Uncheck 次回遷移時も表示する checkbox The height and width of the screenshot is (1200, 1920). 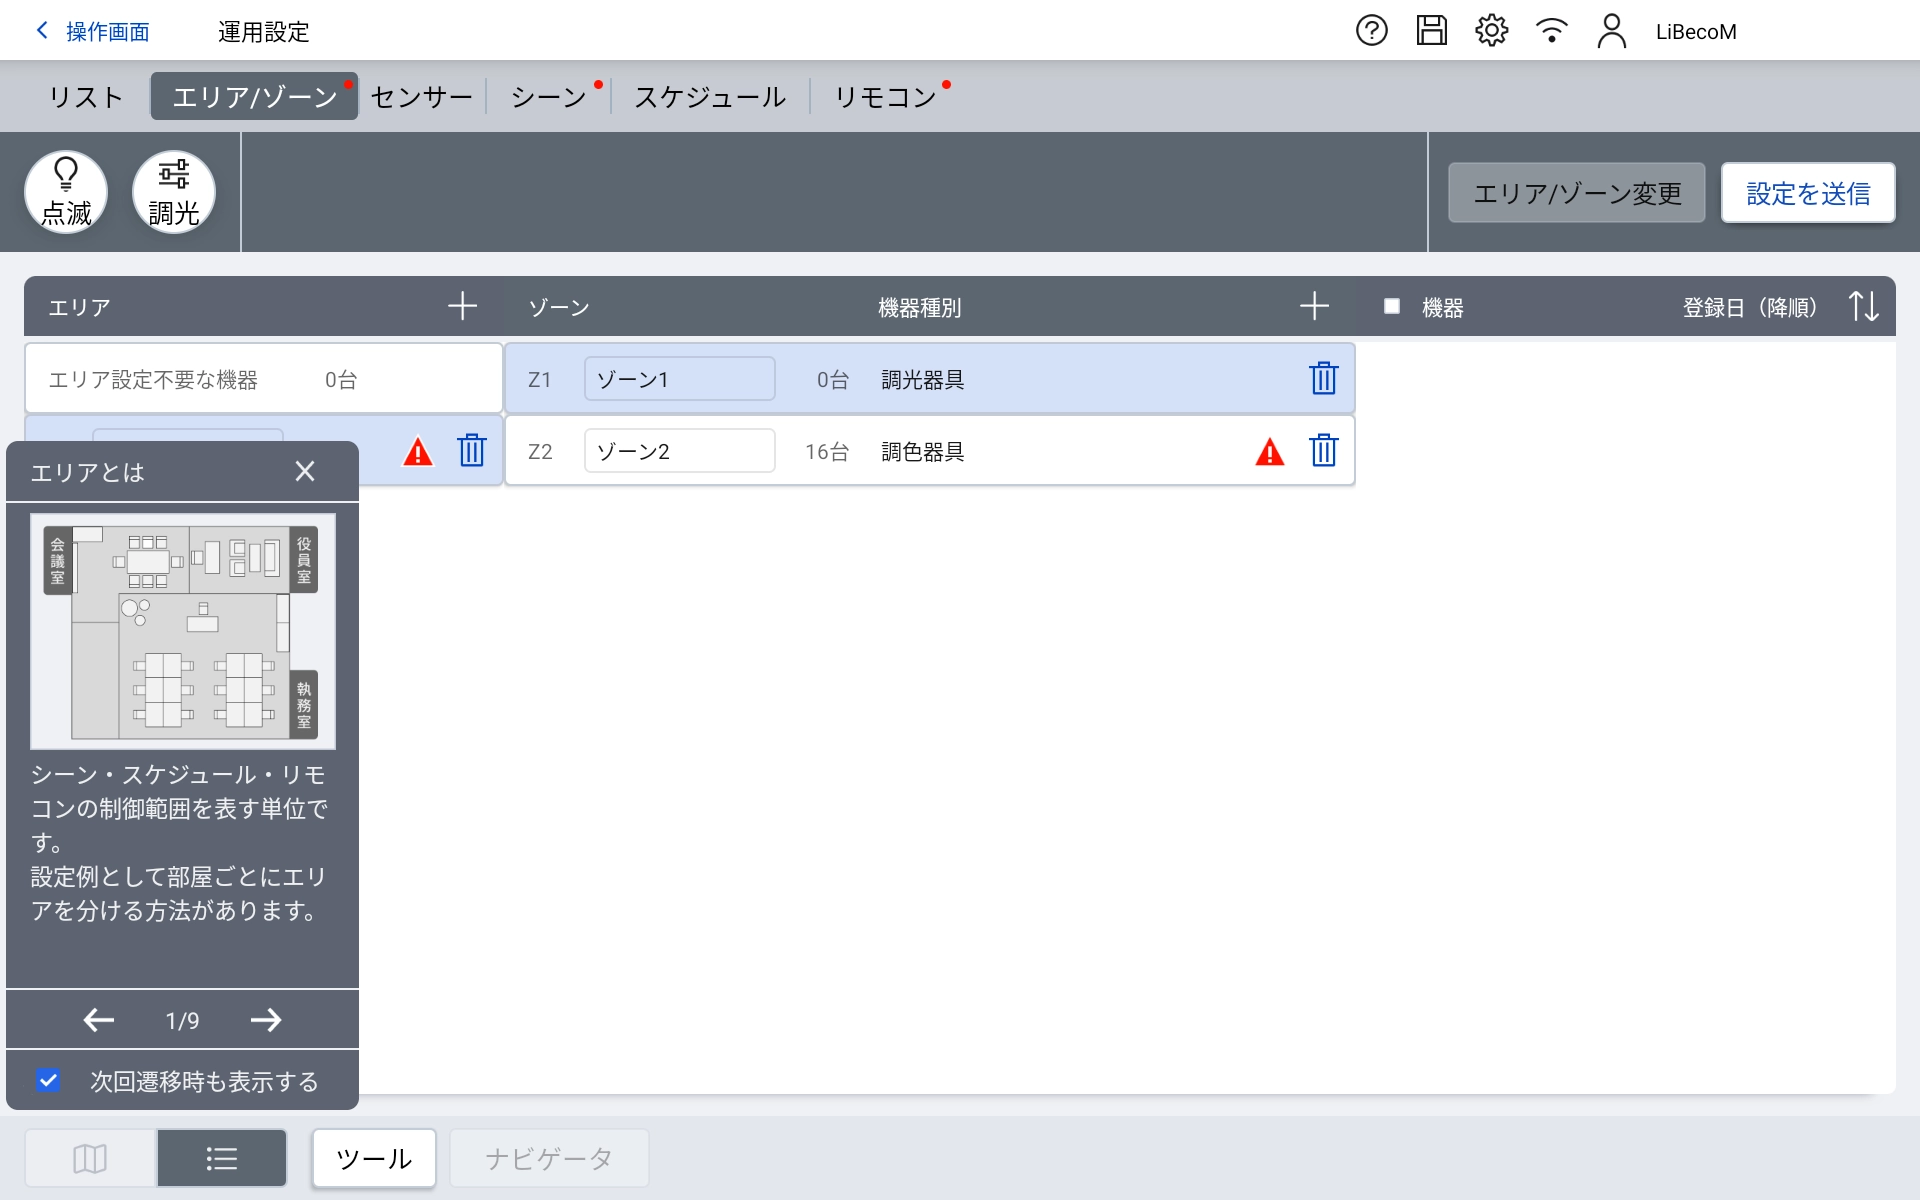[x=48, y=1081]
